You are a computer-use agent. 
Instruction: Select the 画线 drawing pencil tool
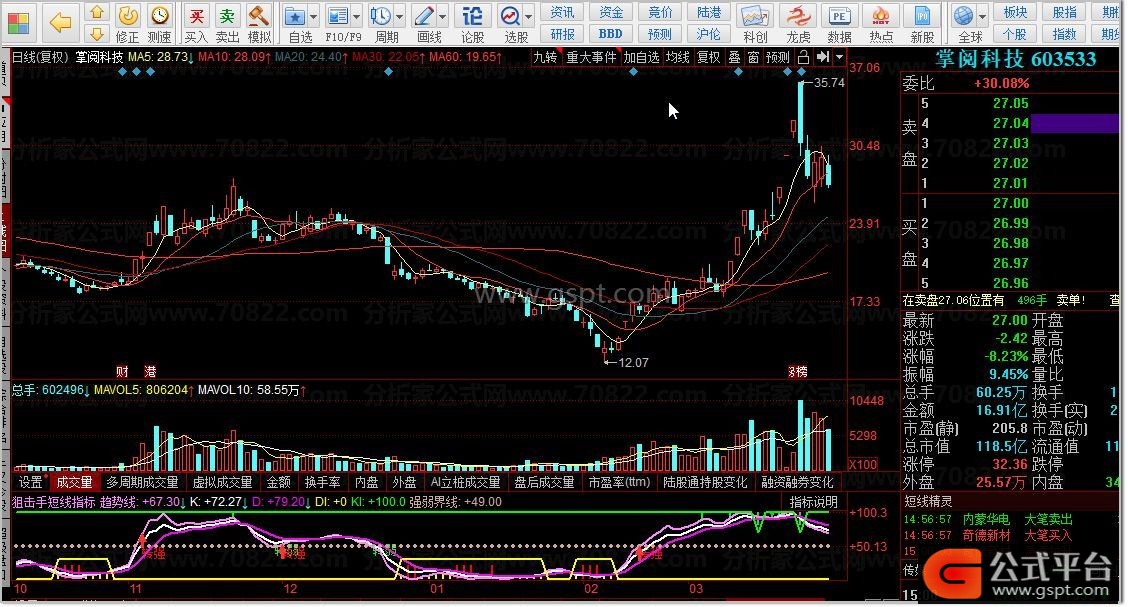[x=425, y=23]
